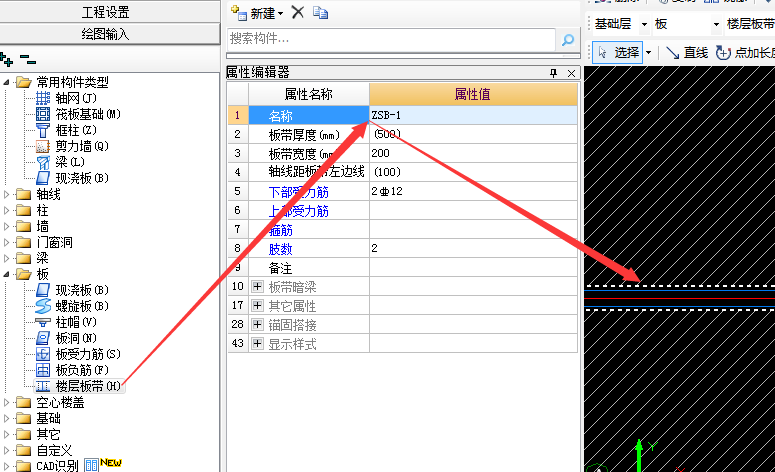Click the collapse-all minus icon
Image resolution: width=775 pixels, height=472 pixels.
tap(28, 60)
